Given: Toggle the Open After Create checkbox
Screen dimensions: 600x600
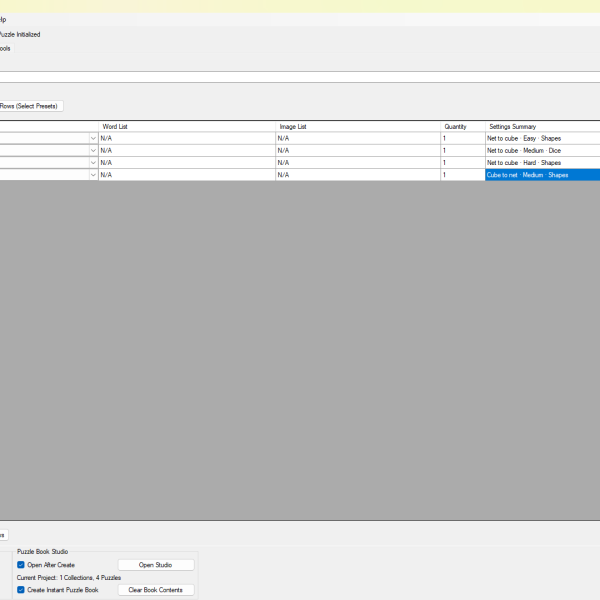Looking at the screenshot, I should point(21,565).
